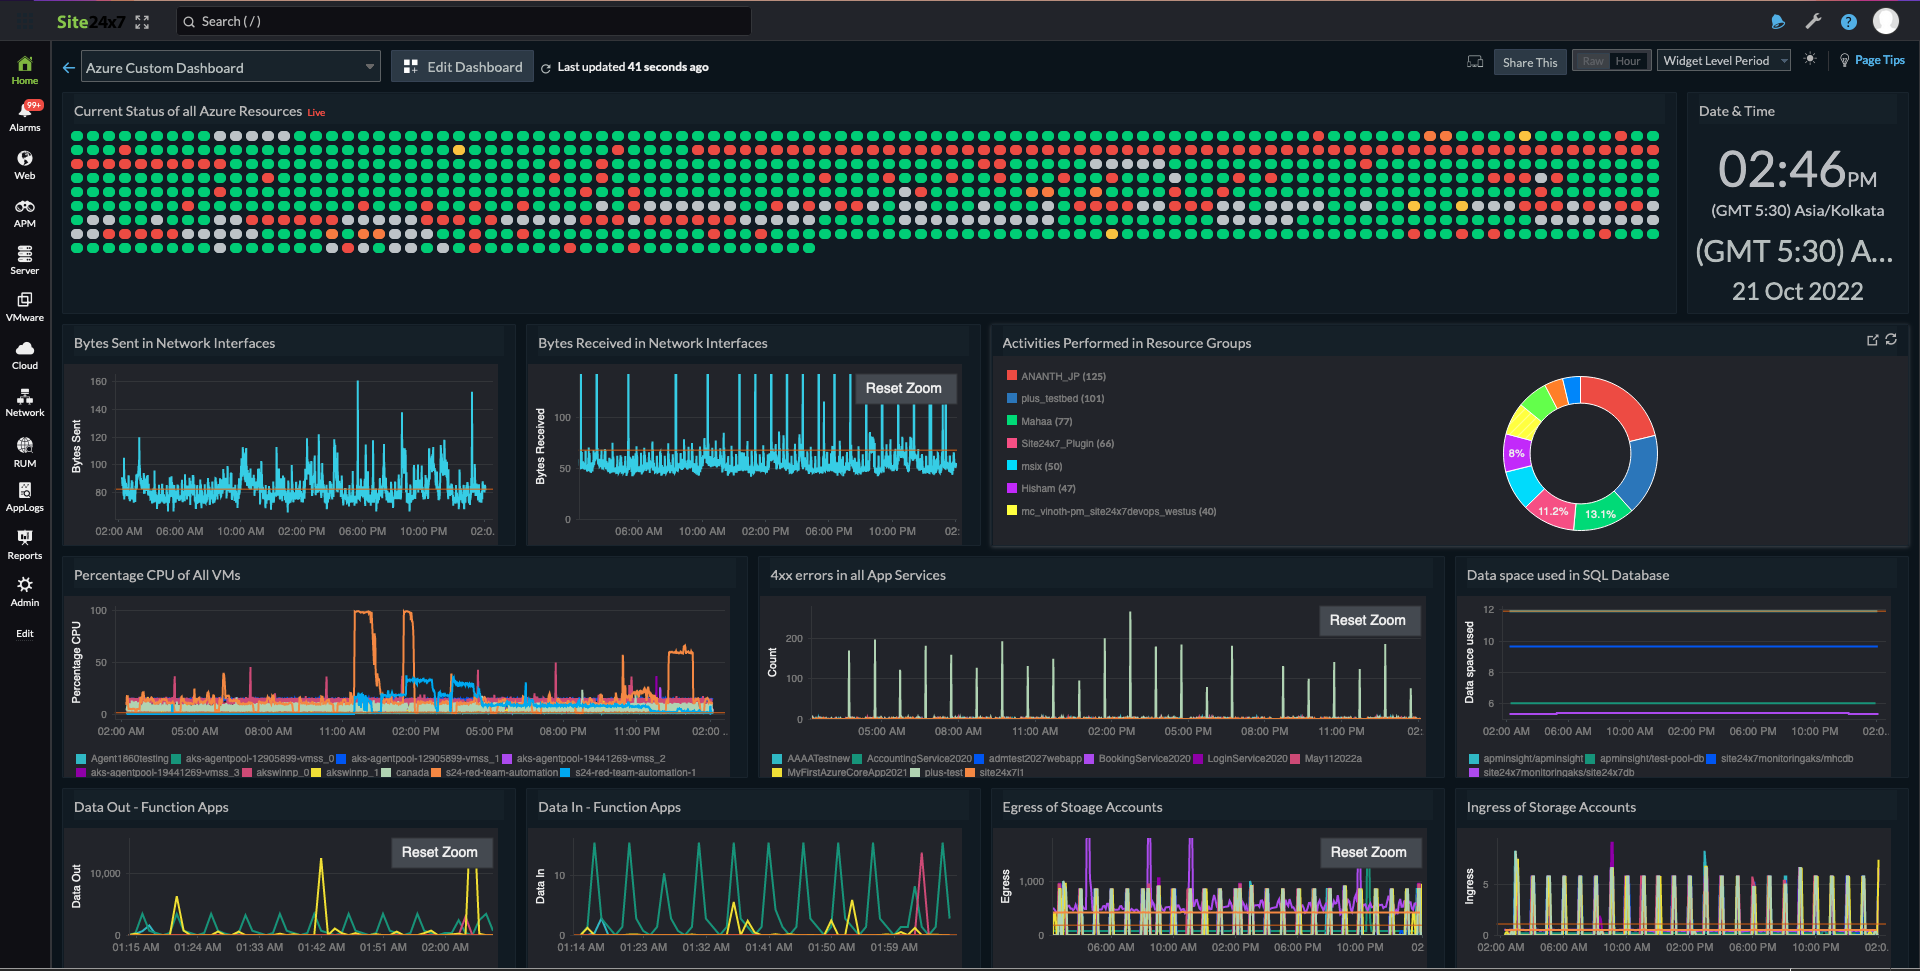
Task: Select Admin in the left navigation
Action: click(x=24, y=591)
